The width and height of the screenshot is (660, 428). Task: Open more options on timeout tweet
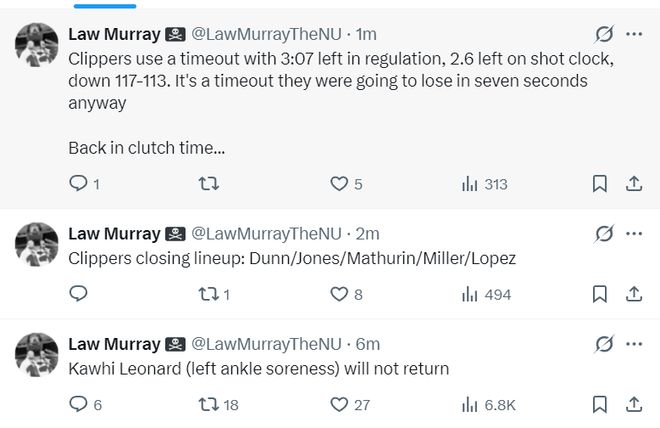pyautogui.click(x=634, y=35)
